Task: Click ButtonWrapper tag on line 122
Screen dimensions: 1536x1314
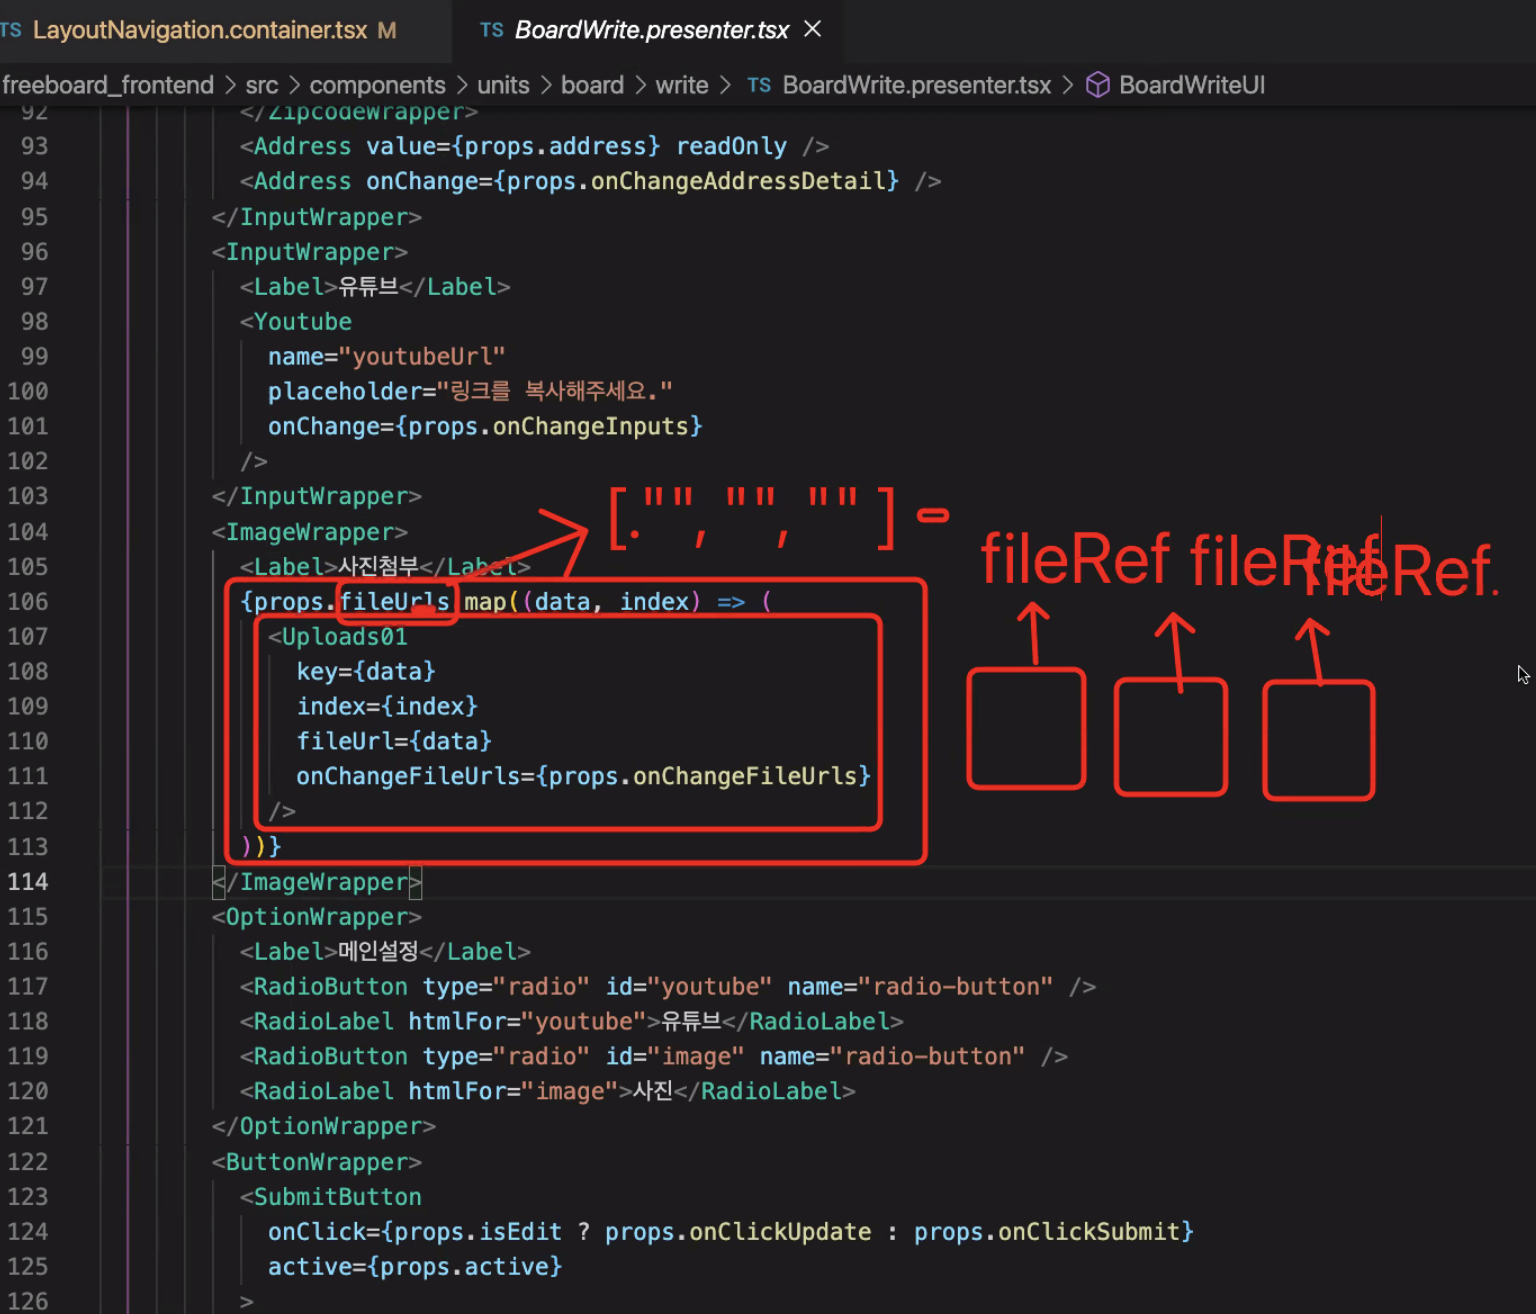Action: coord(317,1161)
